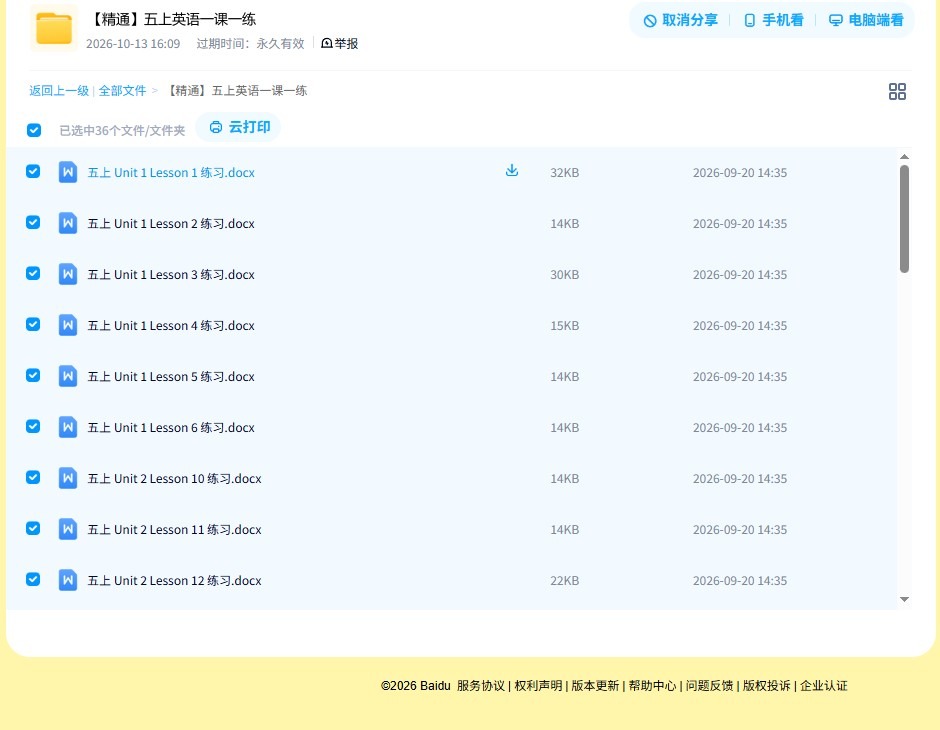The width and height of the screenshot is (940, 730).
Task: Open 五上 Unit 1 Lesson 5 练习.docx
Action: click(x=171, y=376)
